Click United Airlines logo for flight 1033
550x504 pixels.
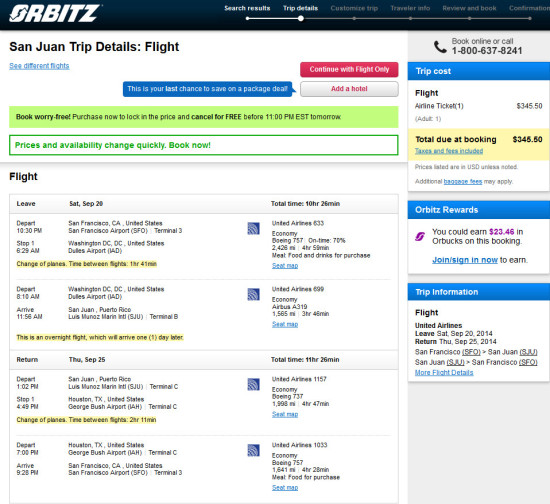pos(253,450)
